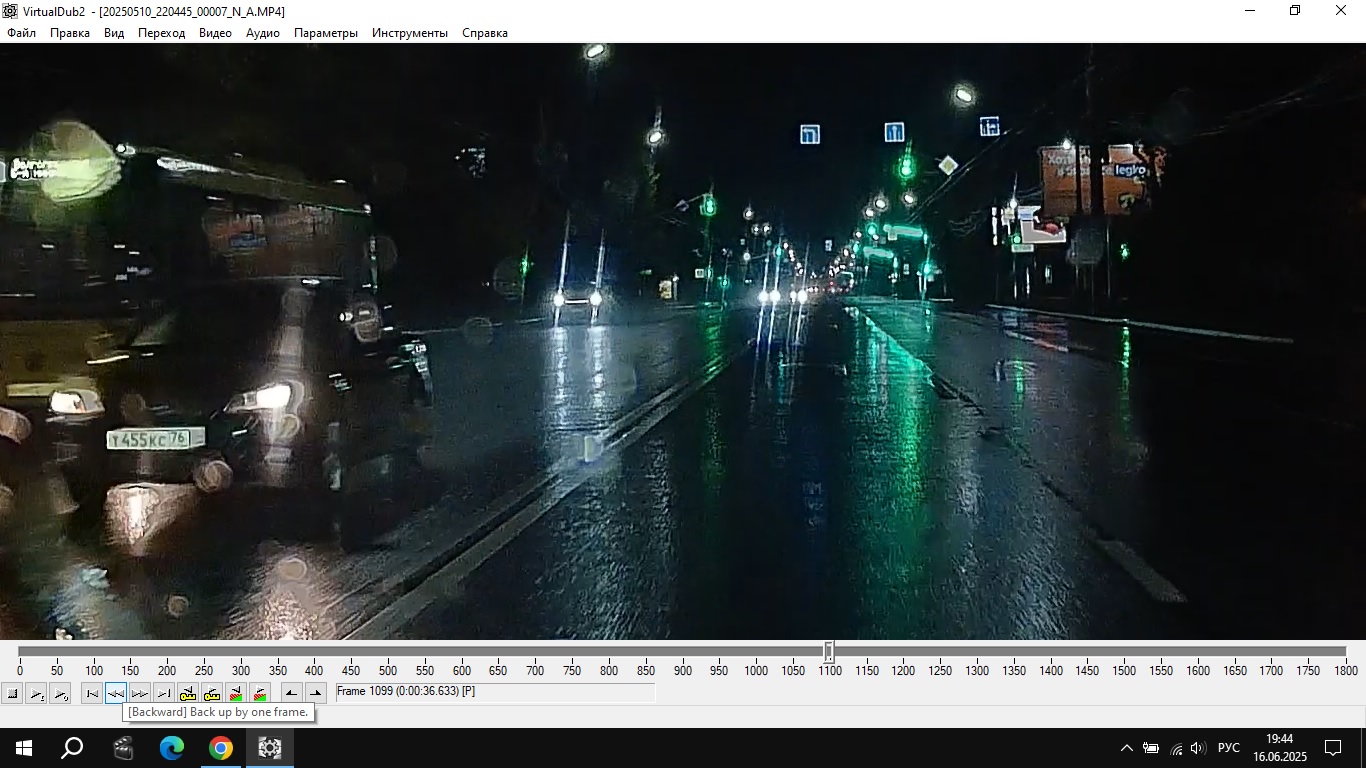Expand hidden system tray icons
The height and width of the screenshot is (768, 1366).
pos(1126,748)
